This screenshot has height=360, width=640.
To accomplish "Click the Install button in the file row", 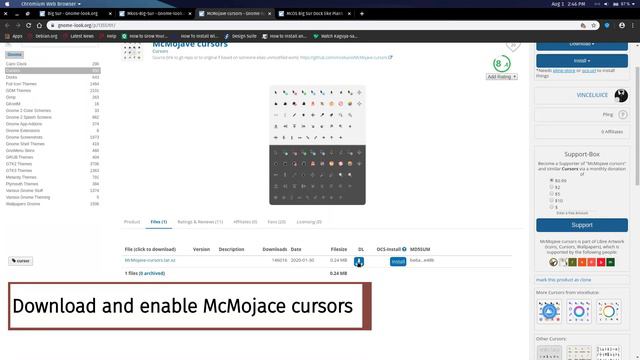I will tap(398, 261).
